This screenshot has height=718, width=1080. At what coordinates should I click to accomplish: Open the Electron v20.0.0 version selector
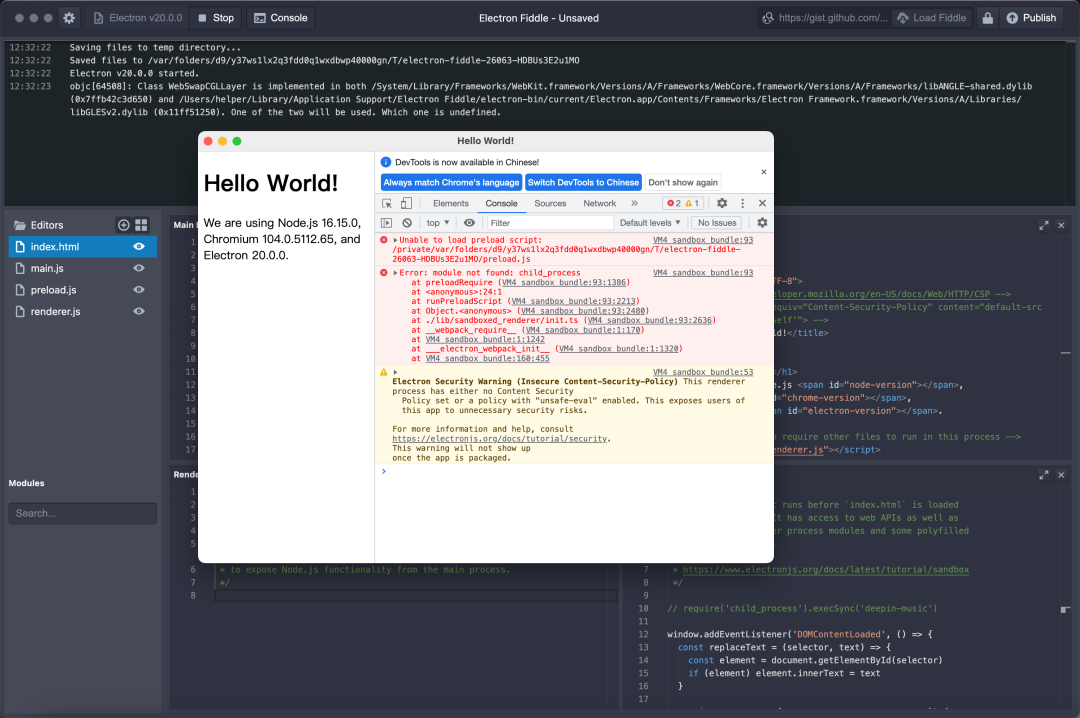coord(138,18)
